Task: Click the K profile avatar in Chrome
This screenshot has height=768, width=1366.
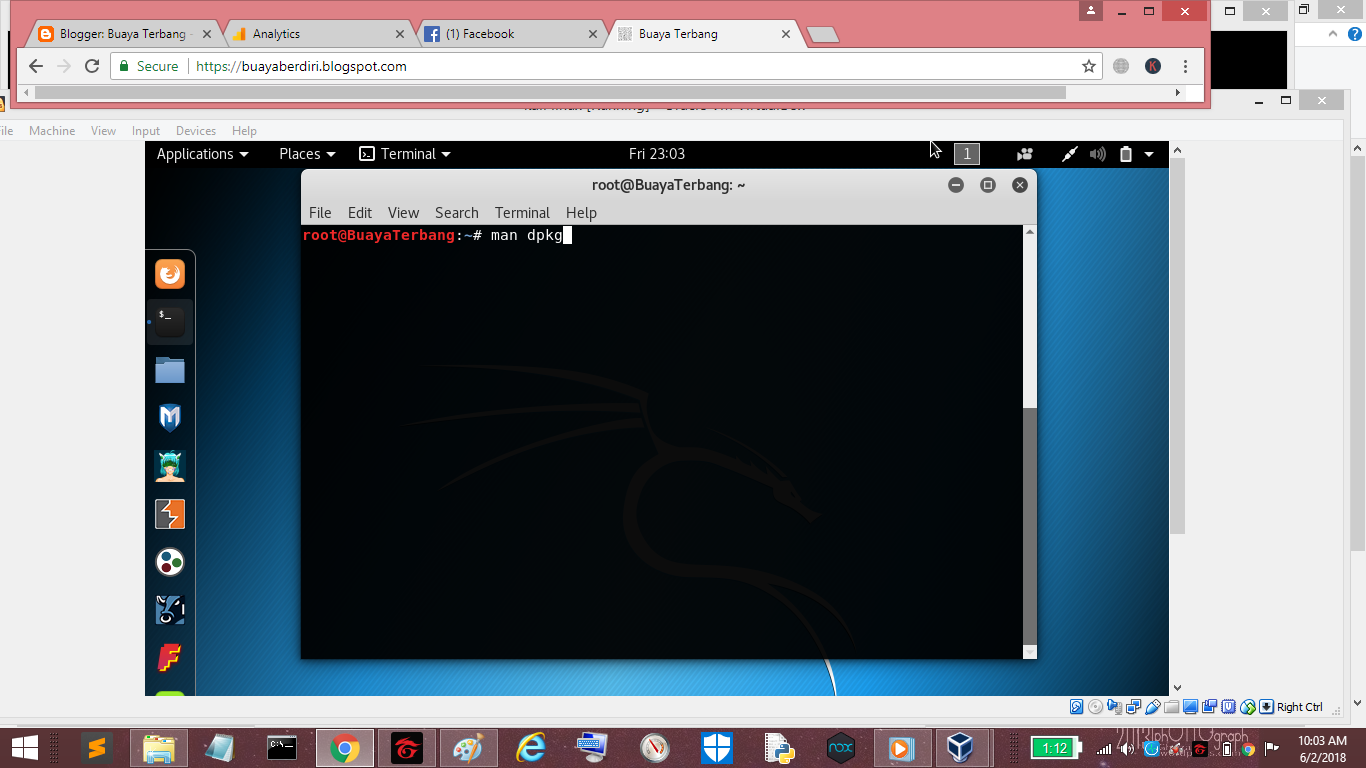Action: [x=1154, y=66]
